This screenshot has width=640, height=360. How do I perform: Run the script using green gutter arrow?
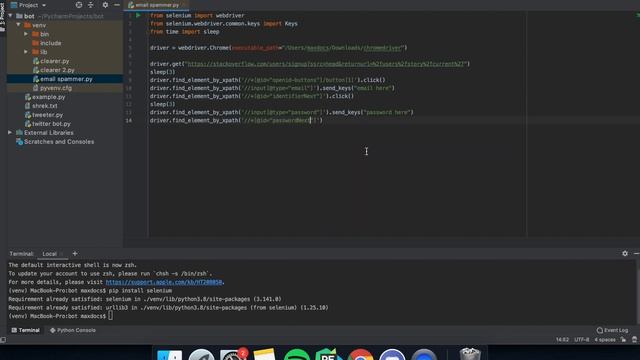coord(138,15)
